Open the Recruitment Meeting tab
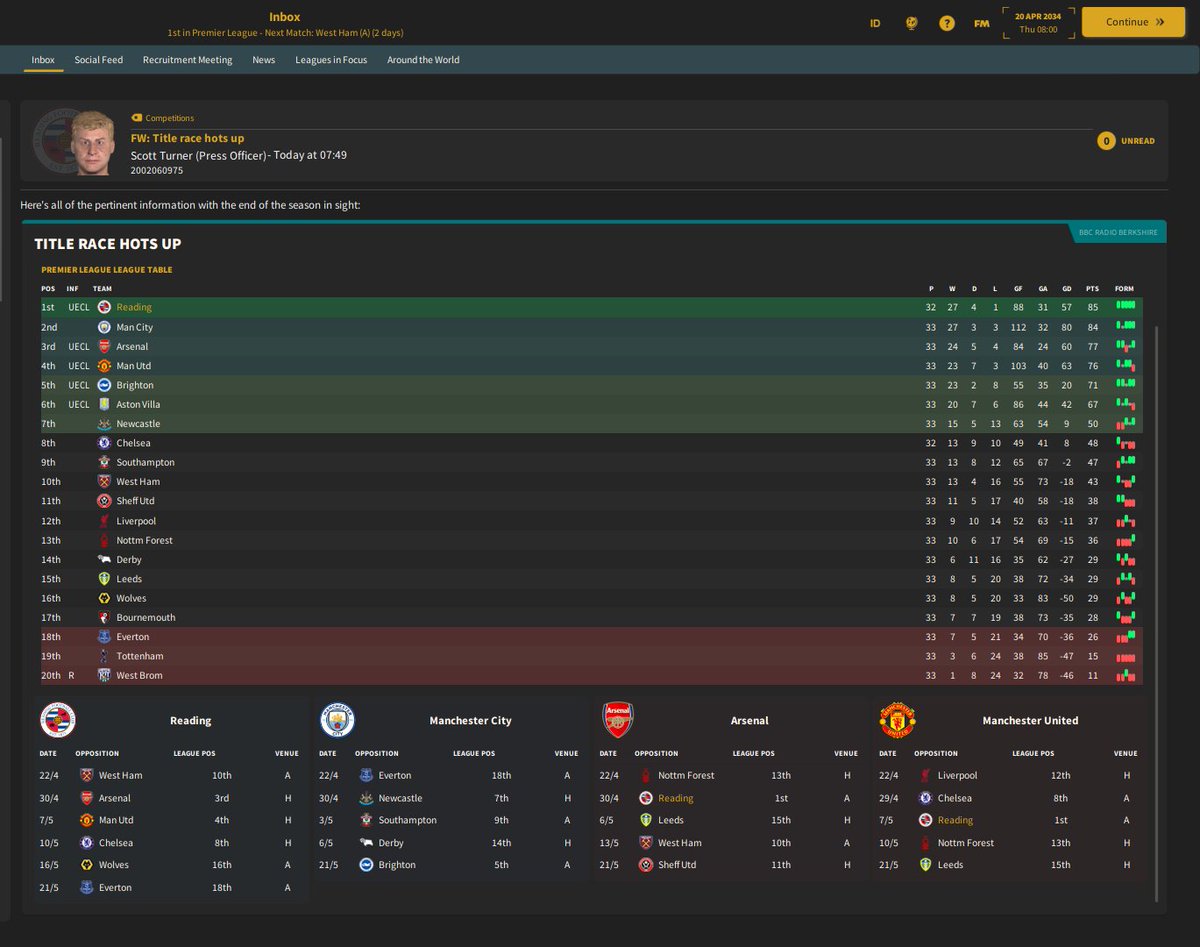The image size is (1200, 947). click(187, 59)
